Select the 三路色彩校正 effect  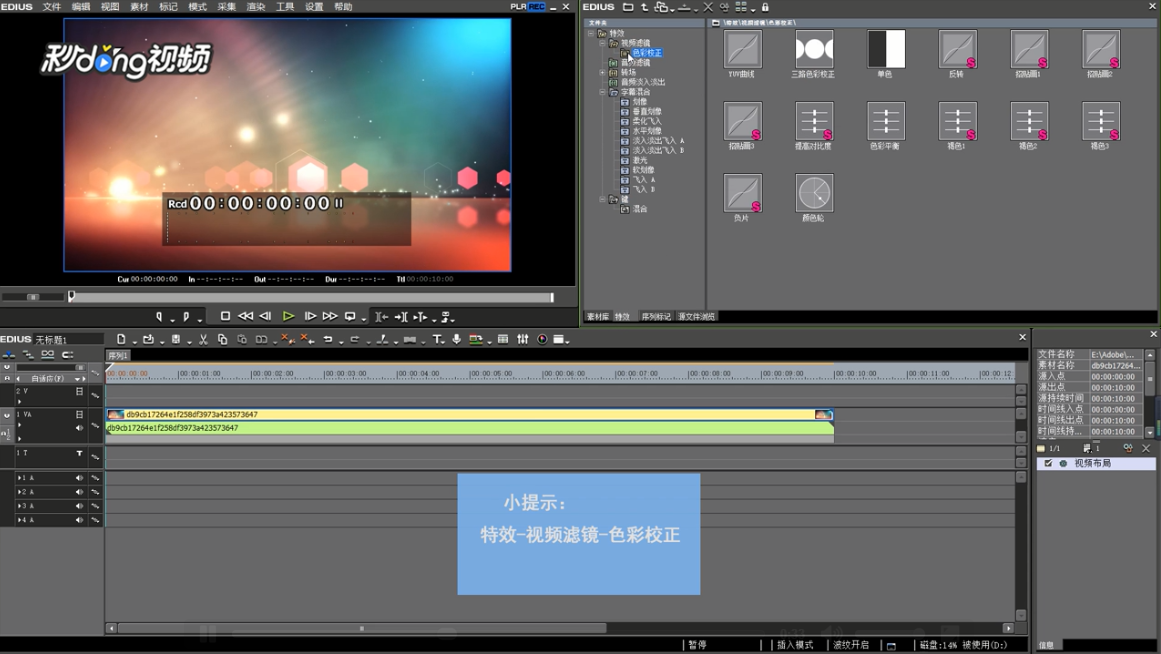[x=814, y=50]
